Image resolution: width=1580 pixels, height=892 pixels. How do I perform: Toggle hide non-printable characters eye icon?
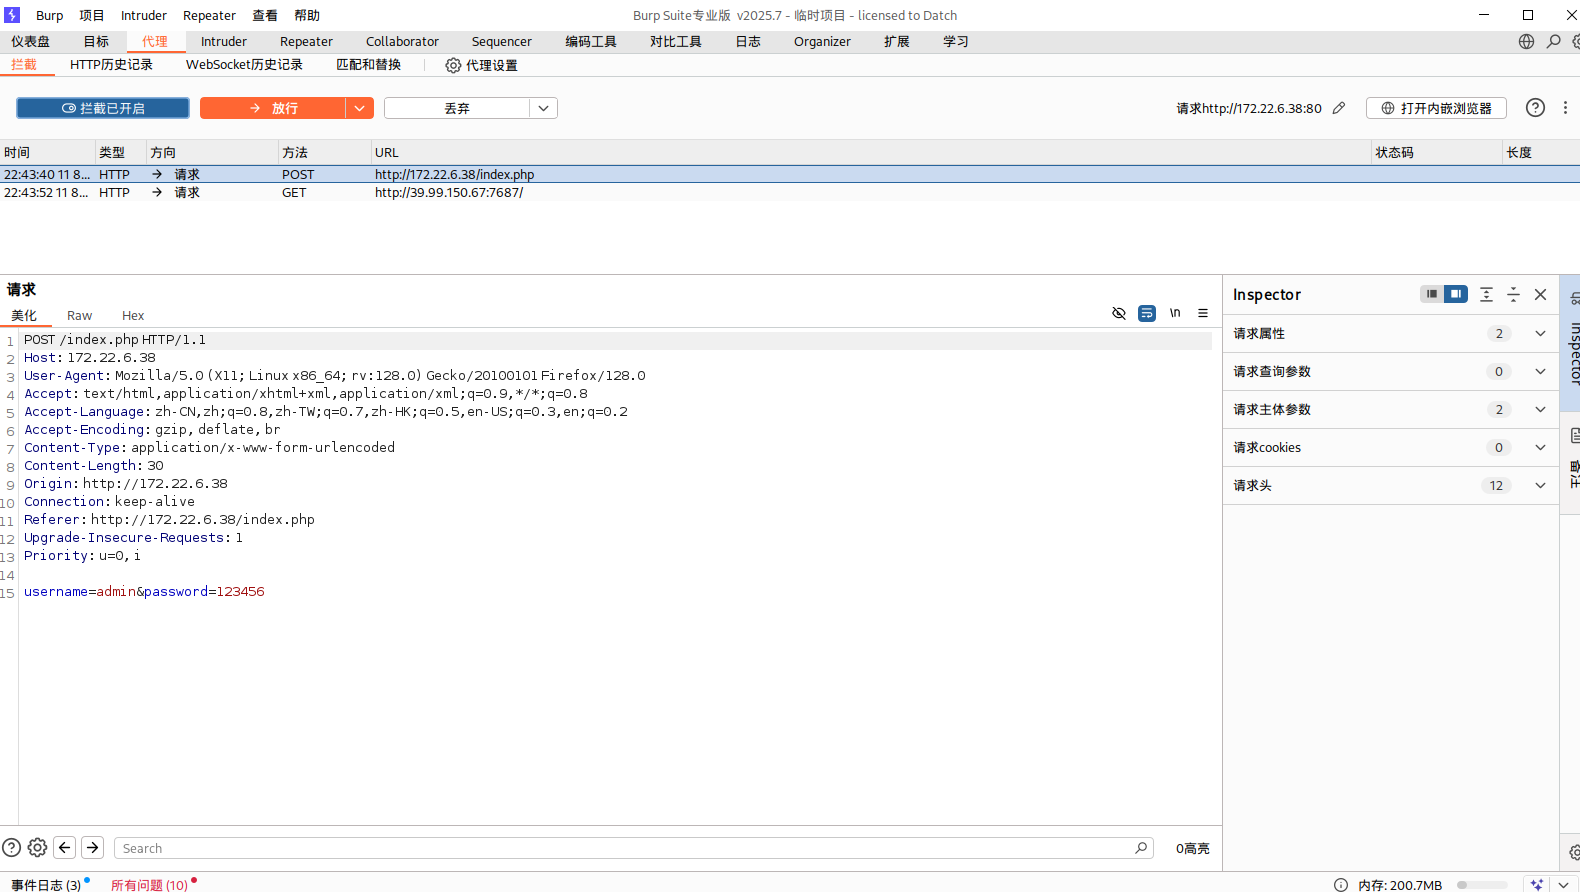1119,313
